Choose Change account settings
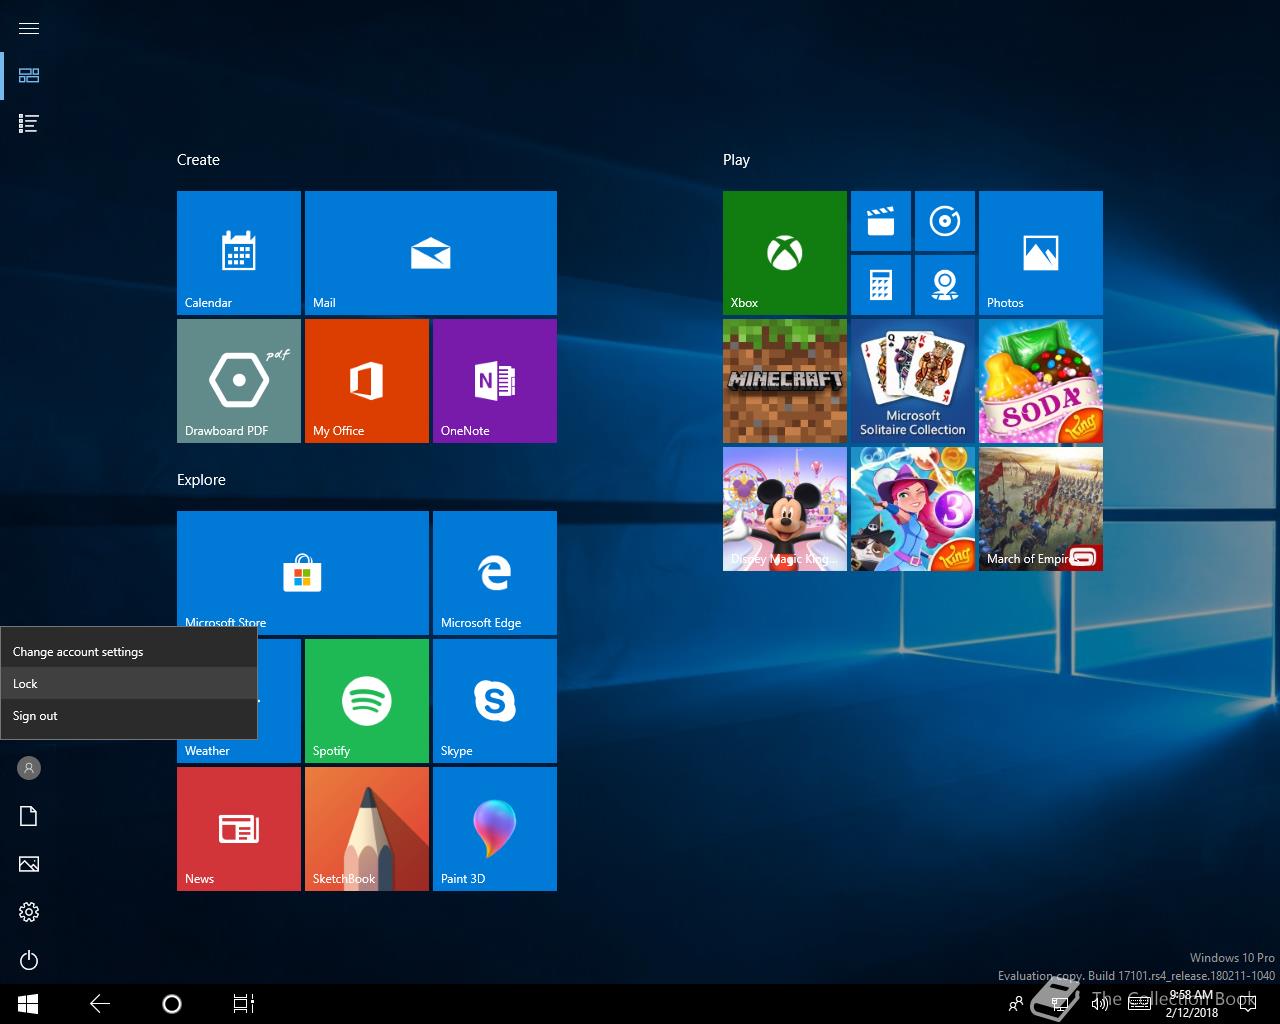 [128, 652]
